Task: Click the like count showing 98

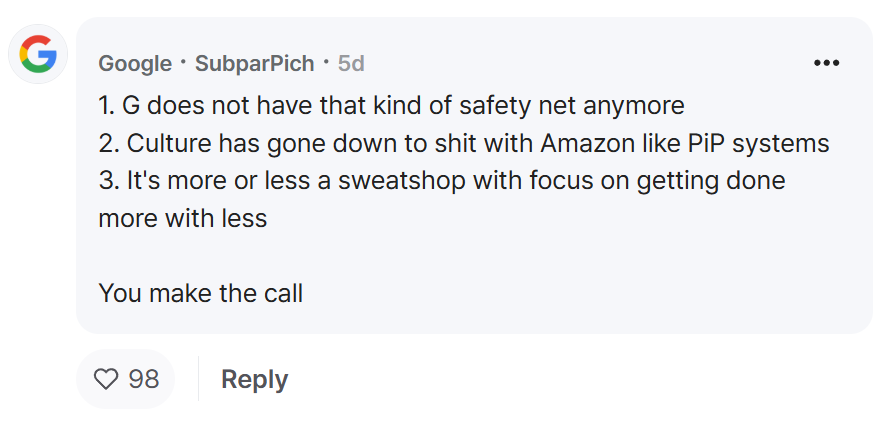Action: coord(144,379)
